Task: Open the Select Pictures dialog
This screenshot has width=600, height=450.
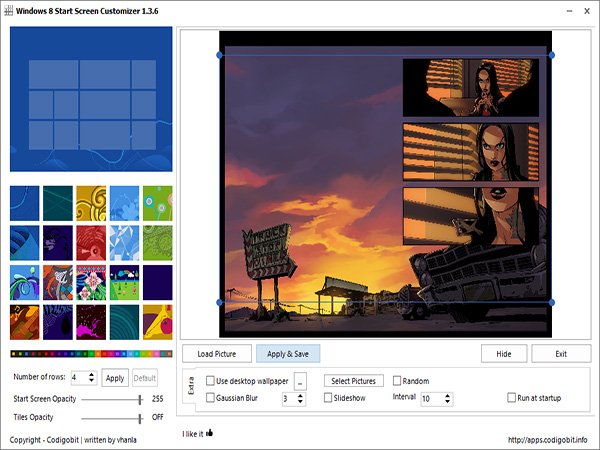Action: pyautogui.click(x=354, y=381)
